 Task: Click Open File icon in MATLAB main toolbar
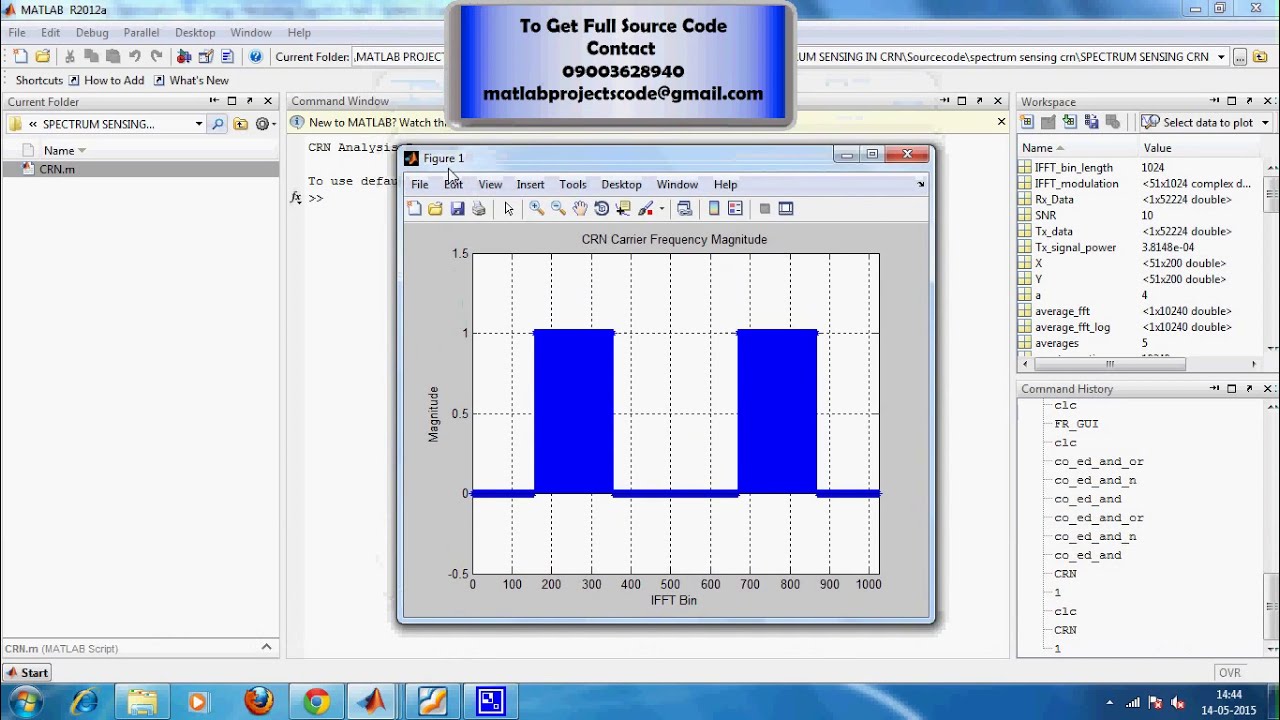tap(42, 57)
